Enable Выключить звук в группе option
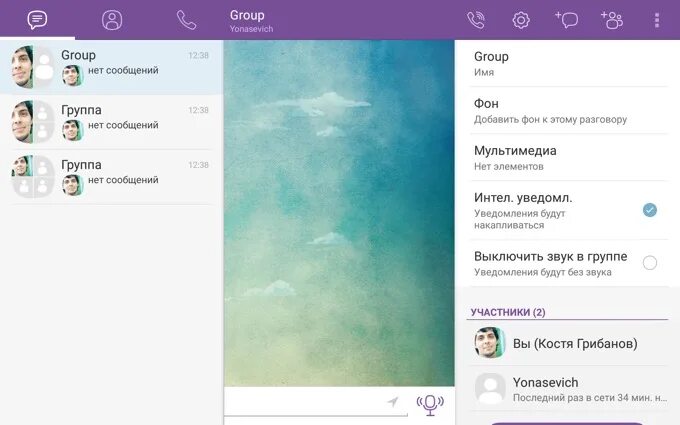This screenshot has height=425, width=680. 650,262
